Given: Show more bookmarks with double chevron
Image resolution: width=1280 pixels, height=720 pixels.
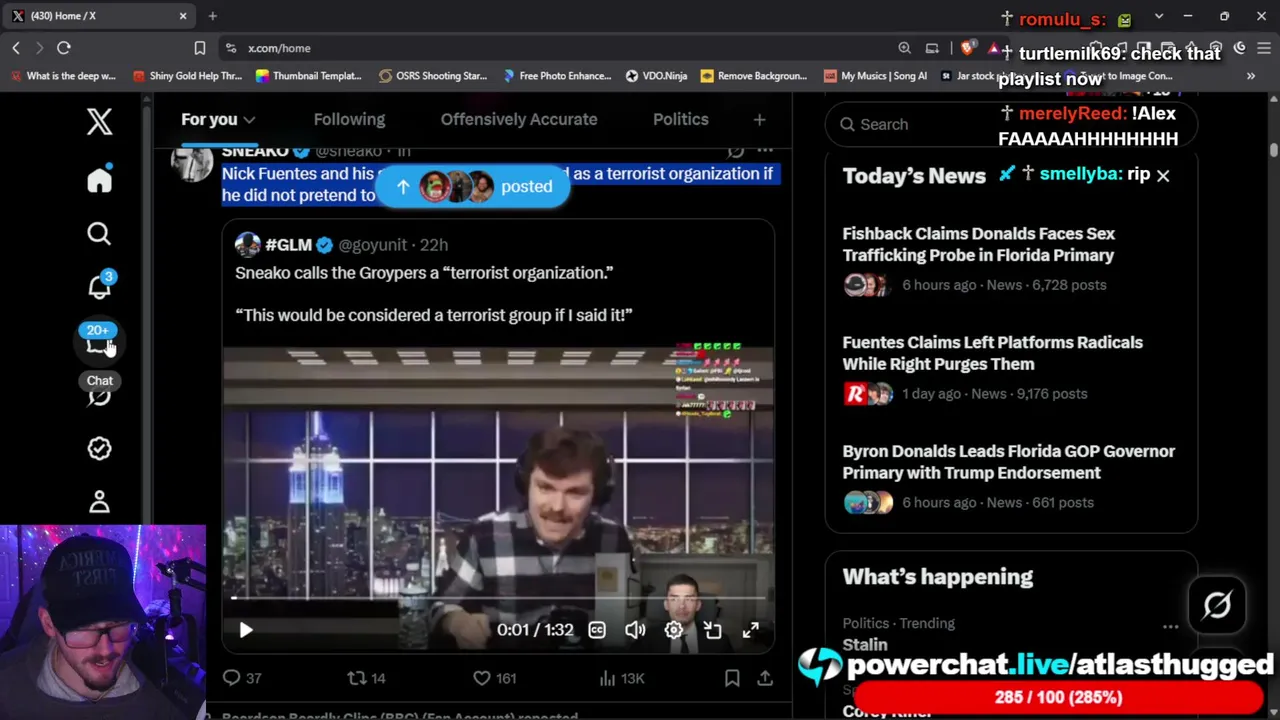Looking at the screenshot, I should pyautogui.click(x=1251, y=76).
